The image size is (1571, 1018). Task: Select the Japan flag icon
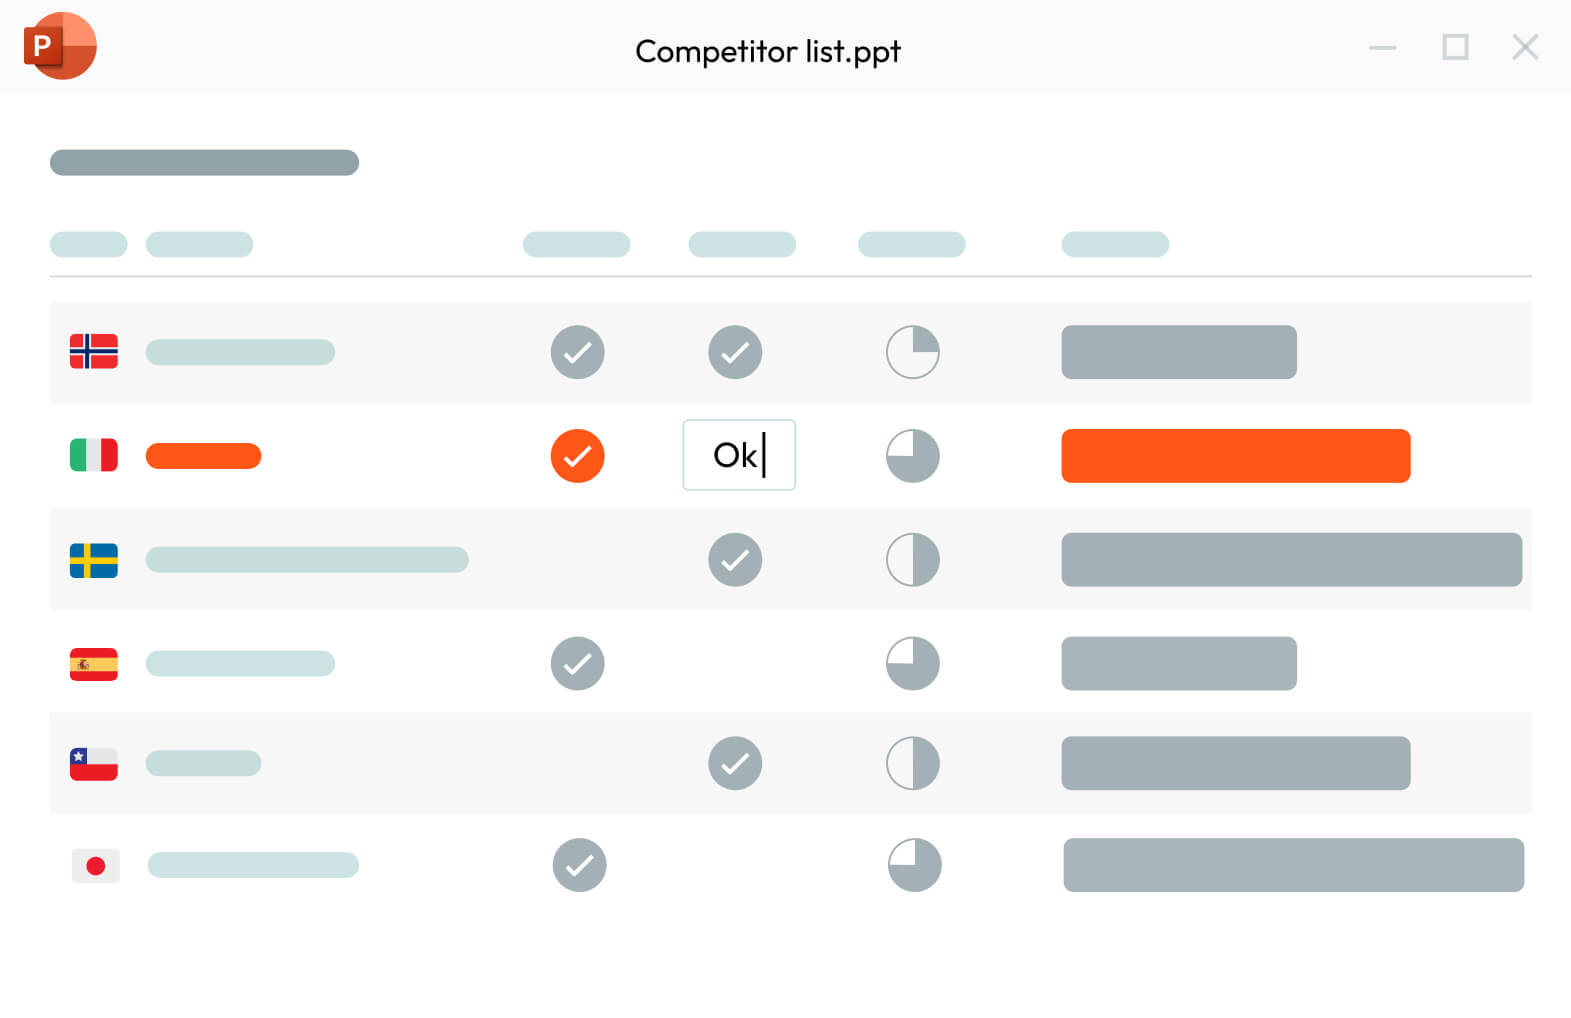[96, 866]
